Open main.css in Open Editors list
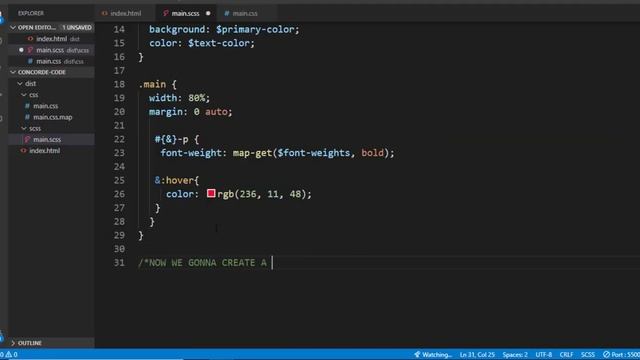This screenshot has width=640, height=360. 51,61
